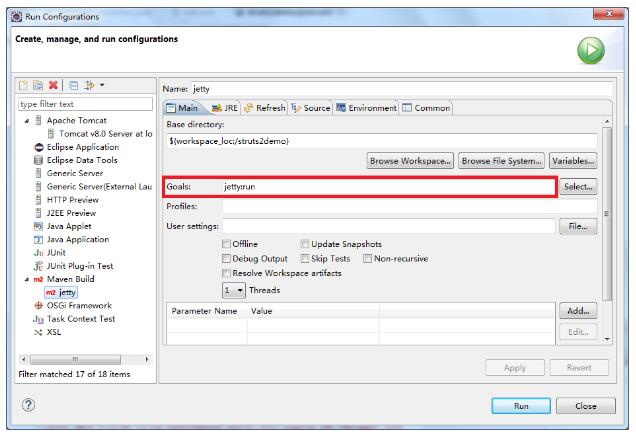Image resolution: width=636 pixels, height=436 pixels.
Task: Select the Eclipse Application configuration type
Action: [81, 147]
